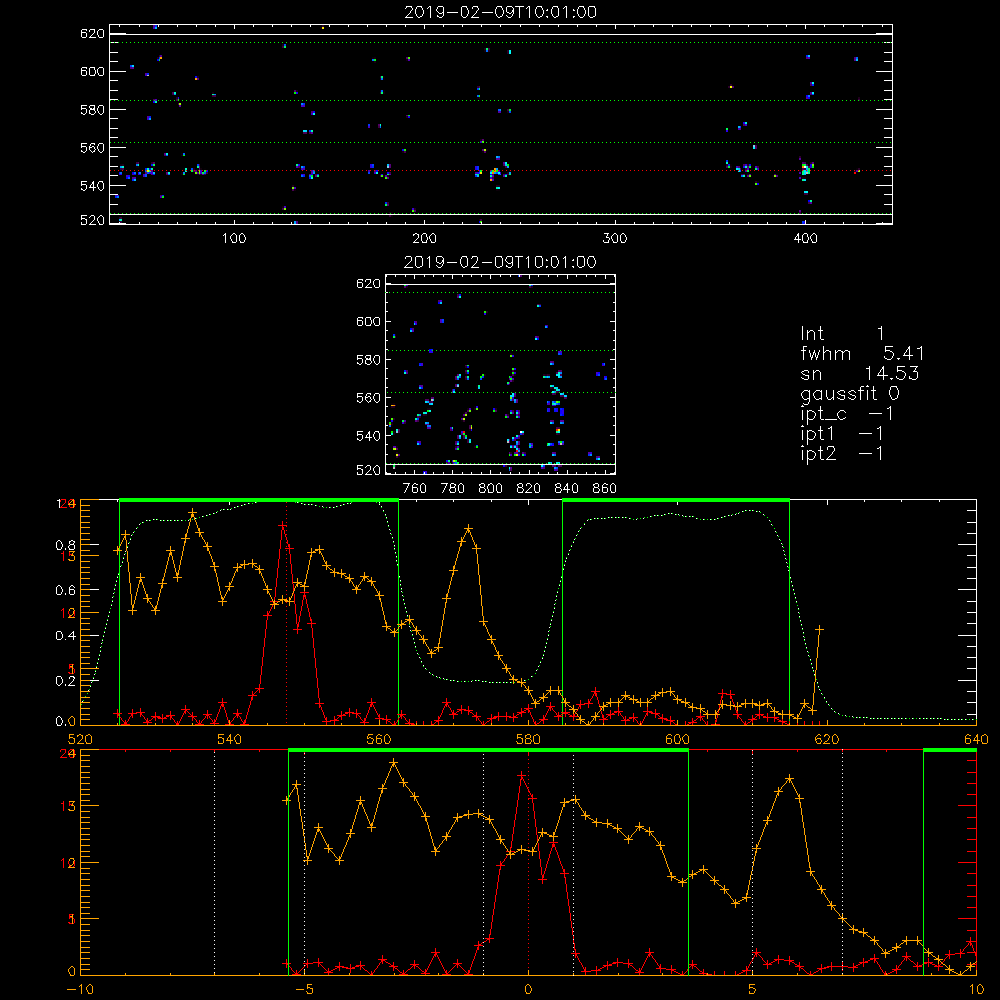Viewport: 1000px width, 1000px height.
Task: Click the -10 x-axis label on bottom plot
Action: pyautogui.click(x=80, y=989)
